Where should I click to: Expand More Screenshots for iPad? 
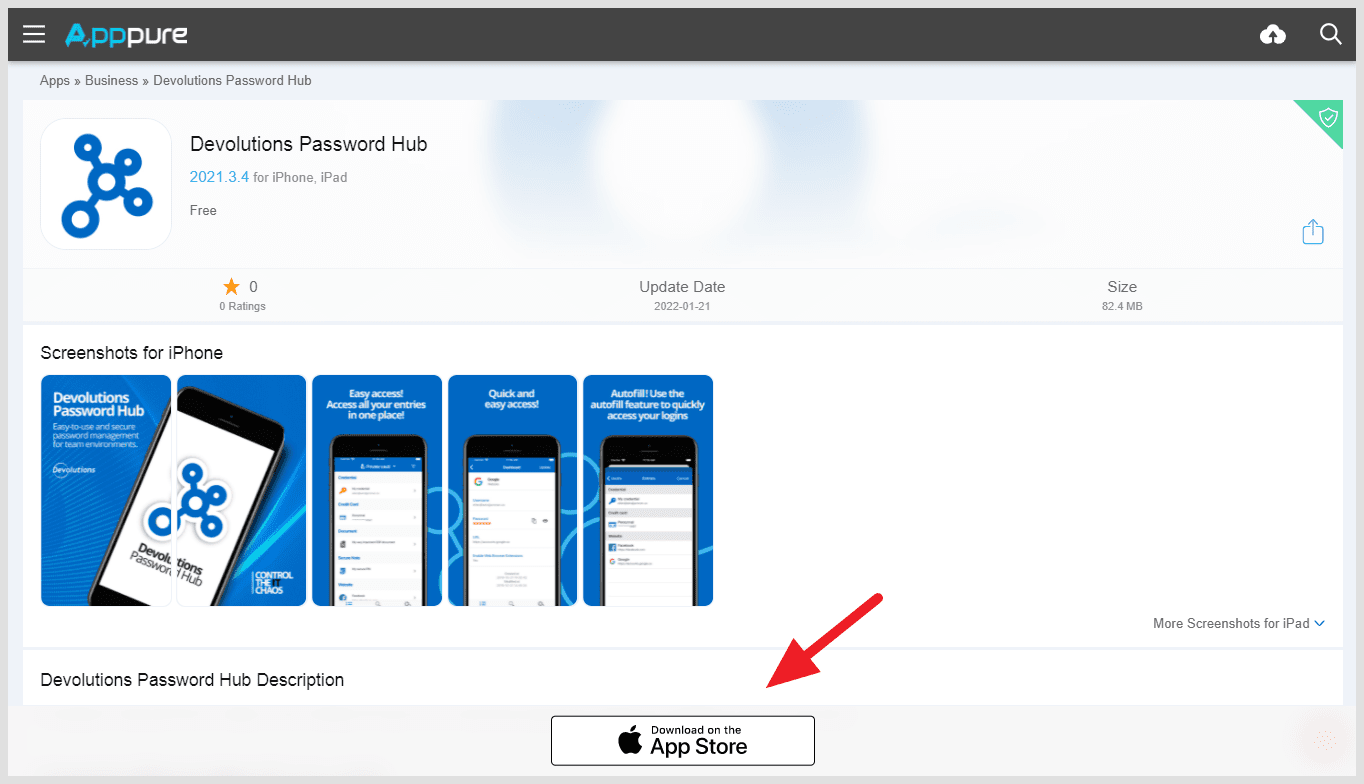[x=1239, y=623]
